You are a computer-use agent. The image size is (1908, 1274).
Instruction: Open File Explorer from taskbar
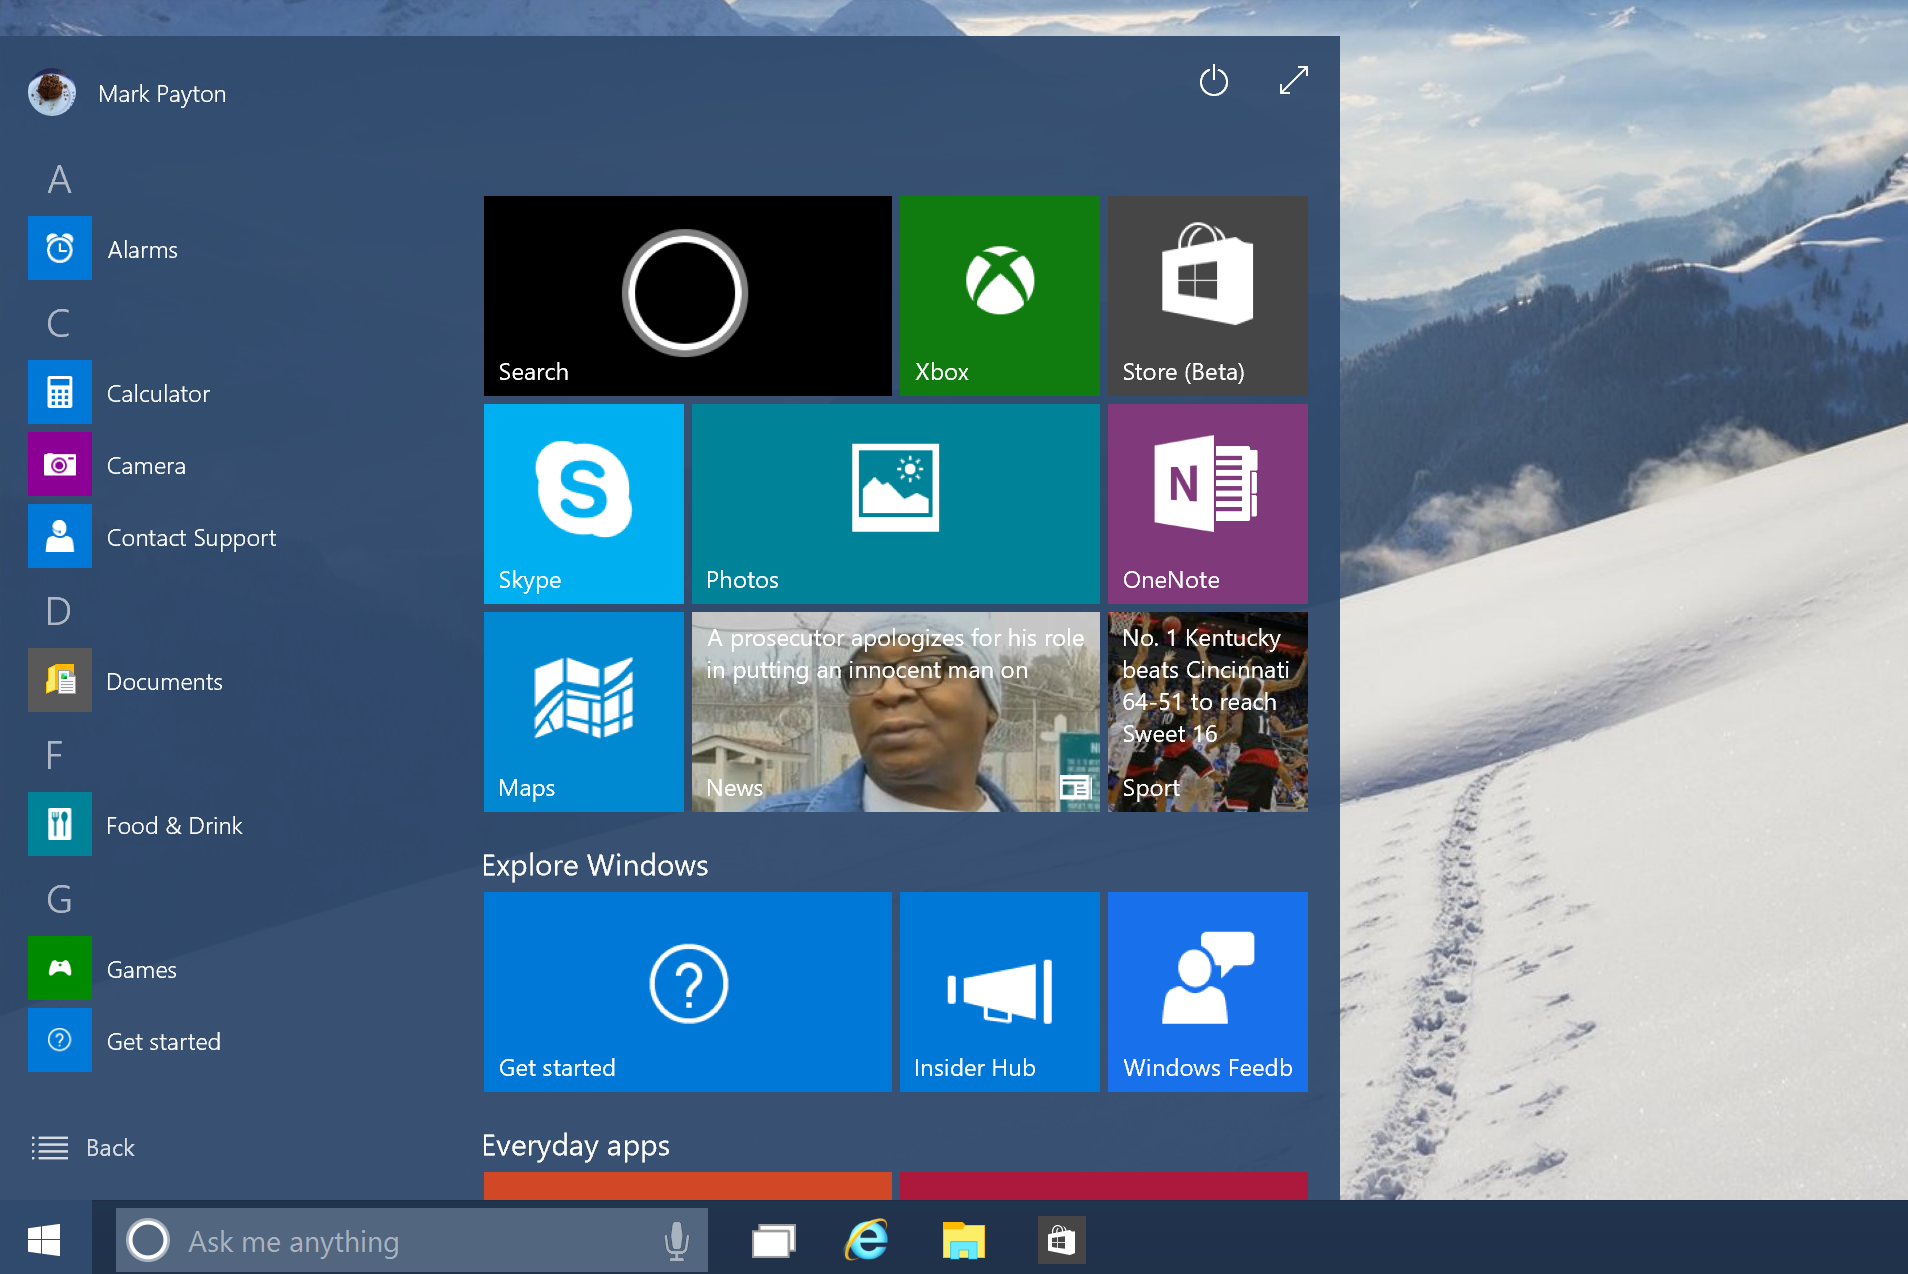coord(964,1240)
